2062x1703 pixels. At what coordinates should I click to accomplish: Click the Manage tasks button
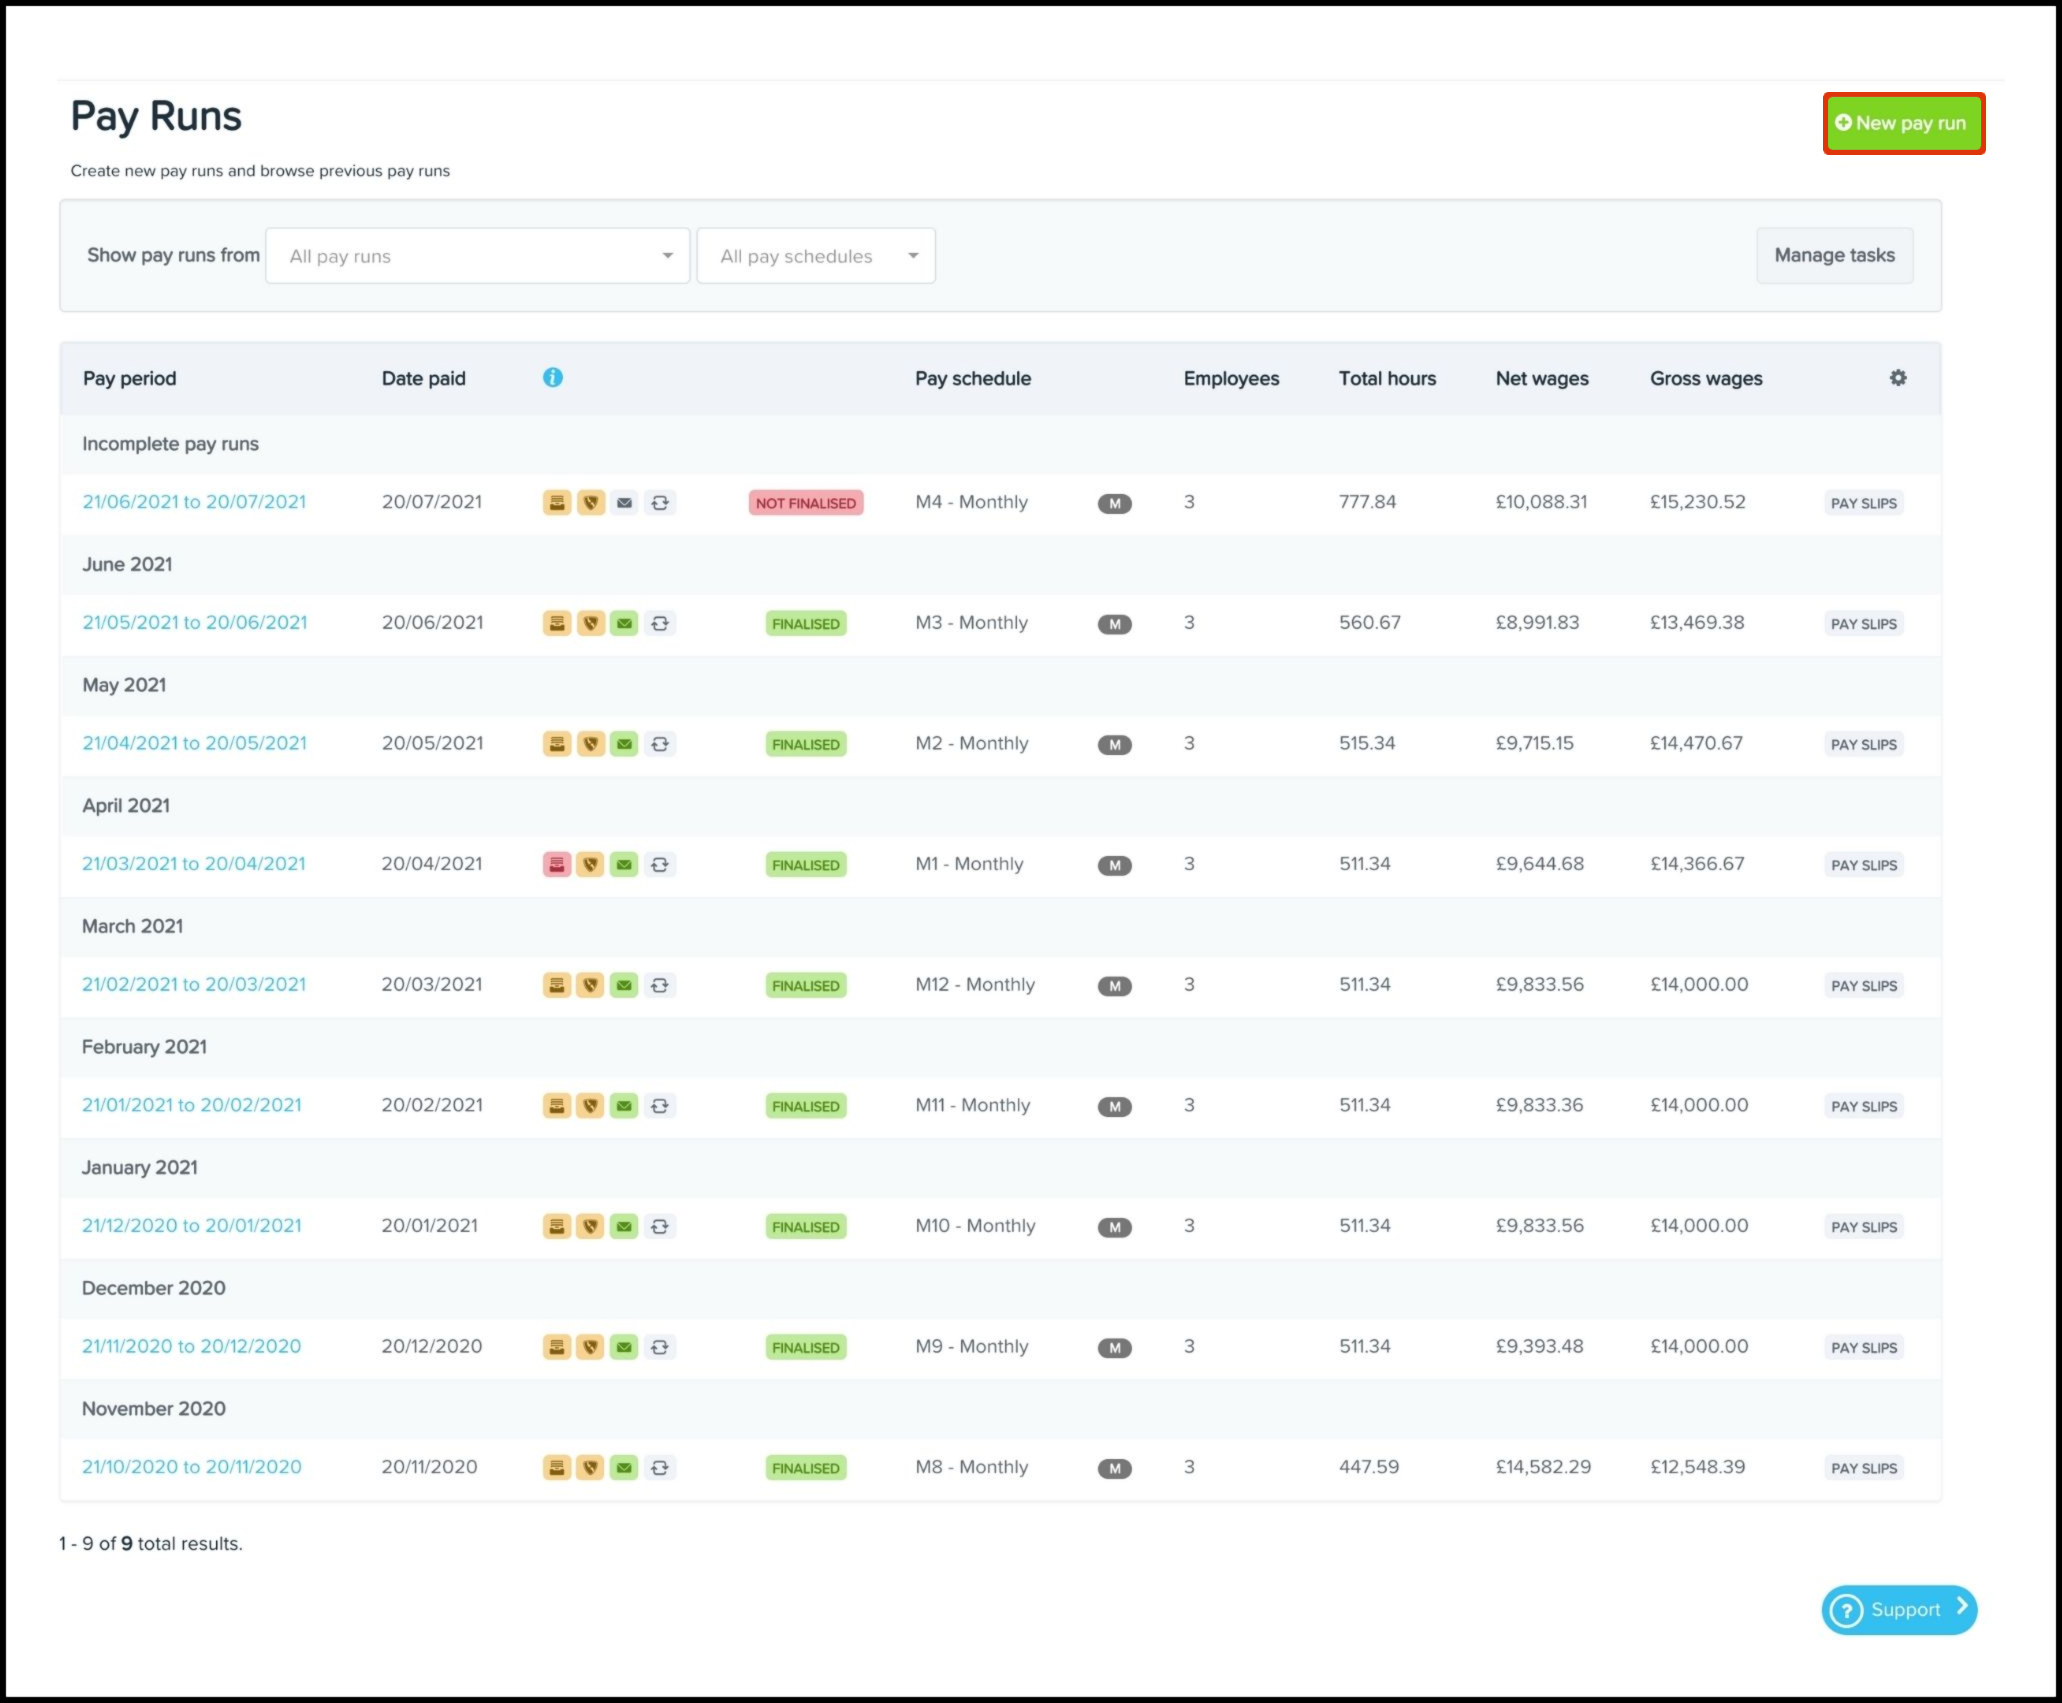click(1833, 256)
